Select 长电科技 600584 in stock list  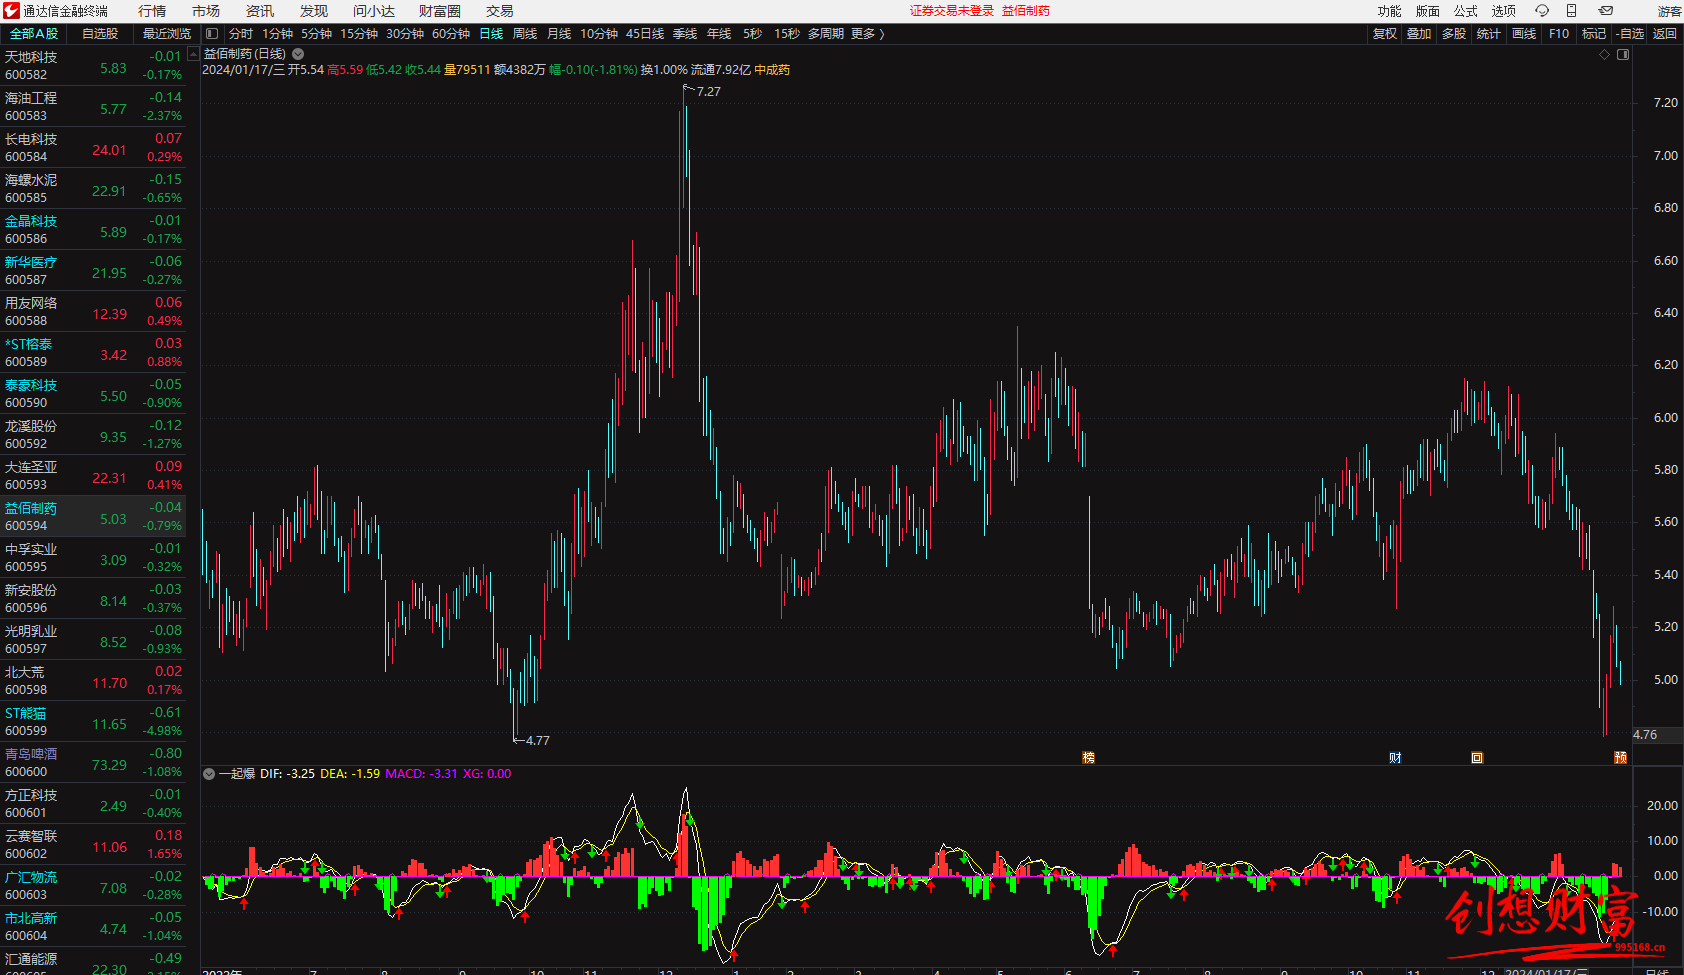pos(93,148)
